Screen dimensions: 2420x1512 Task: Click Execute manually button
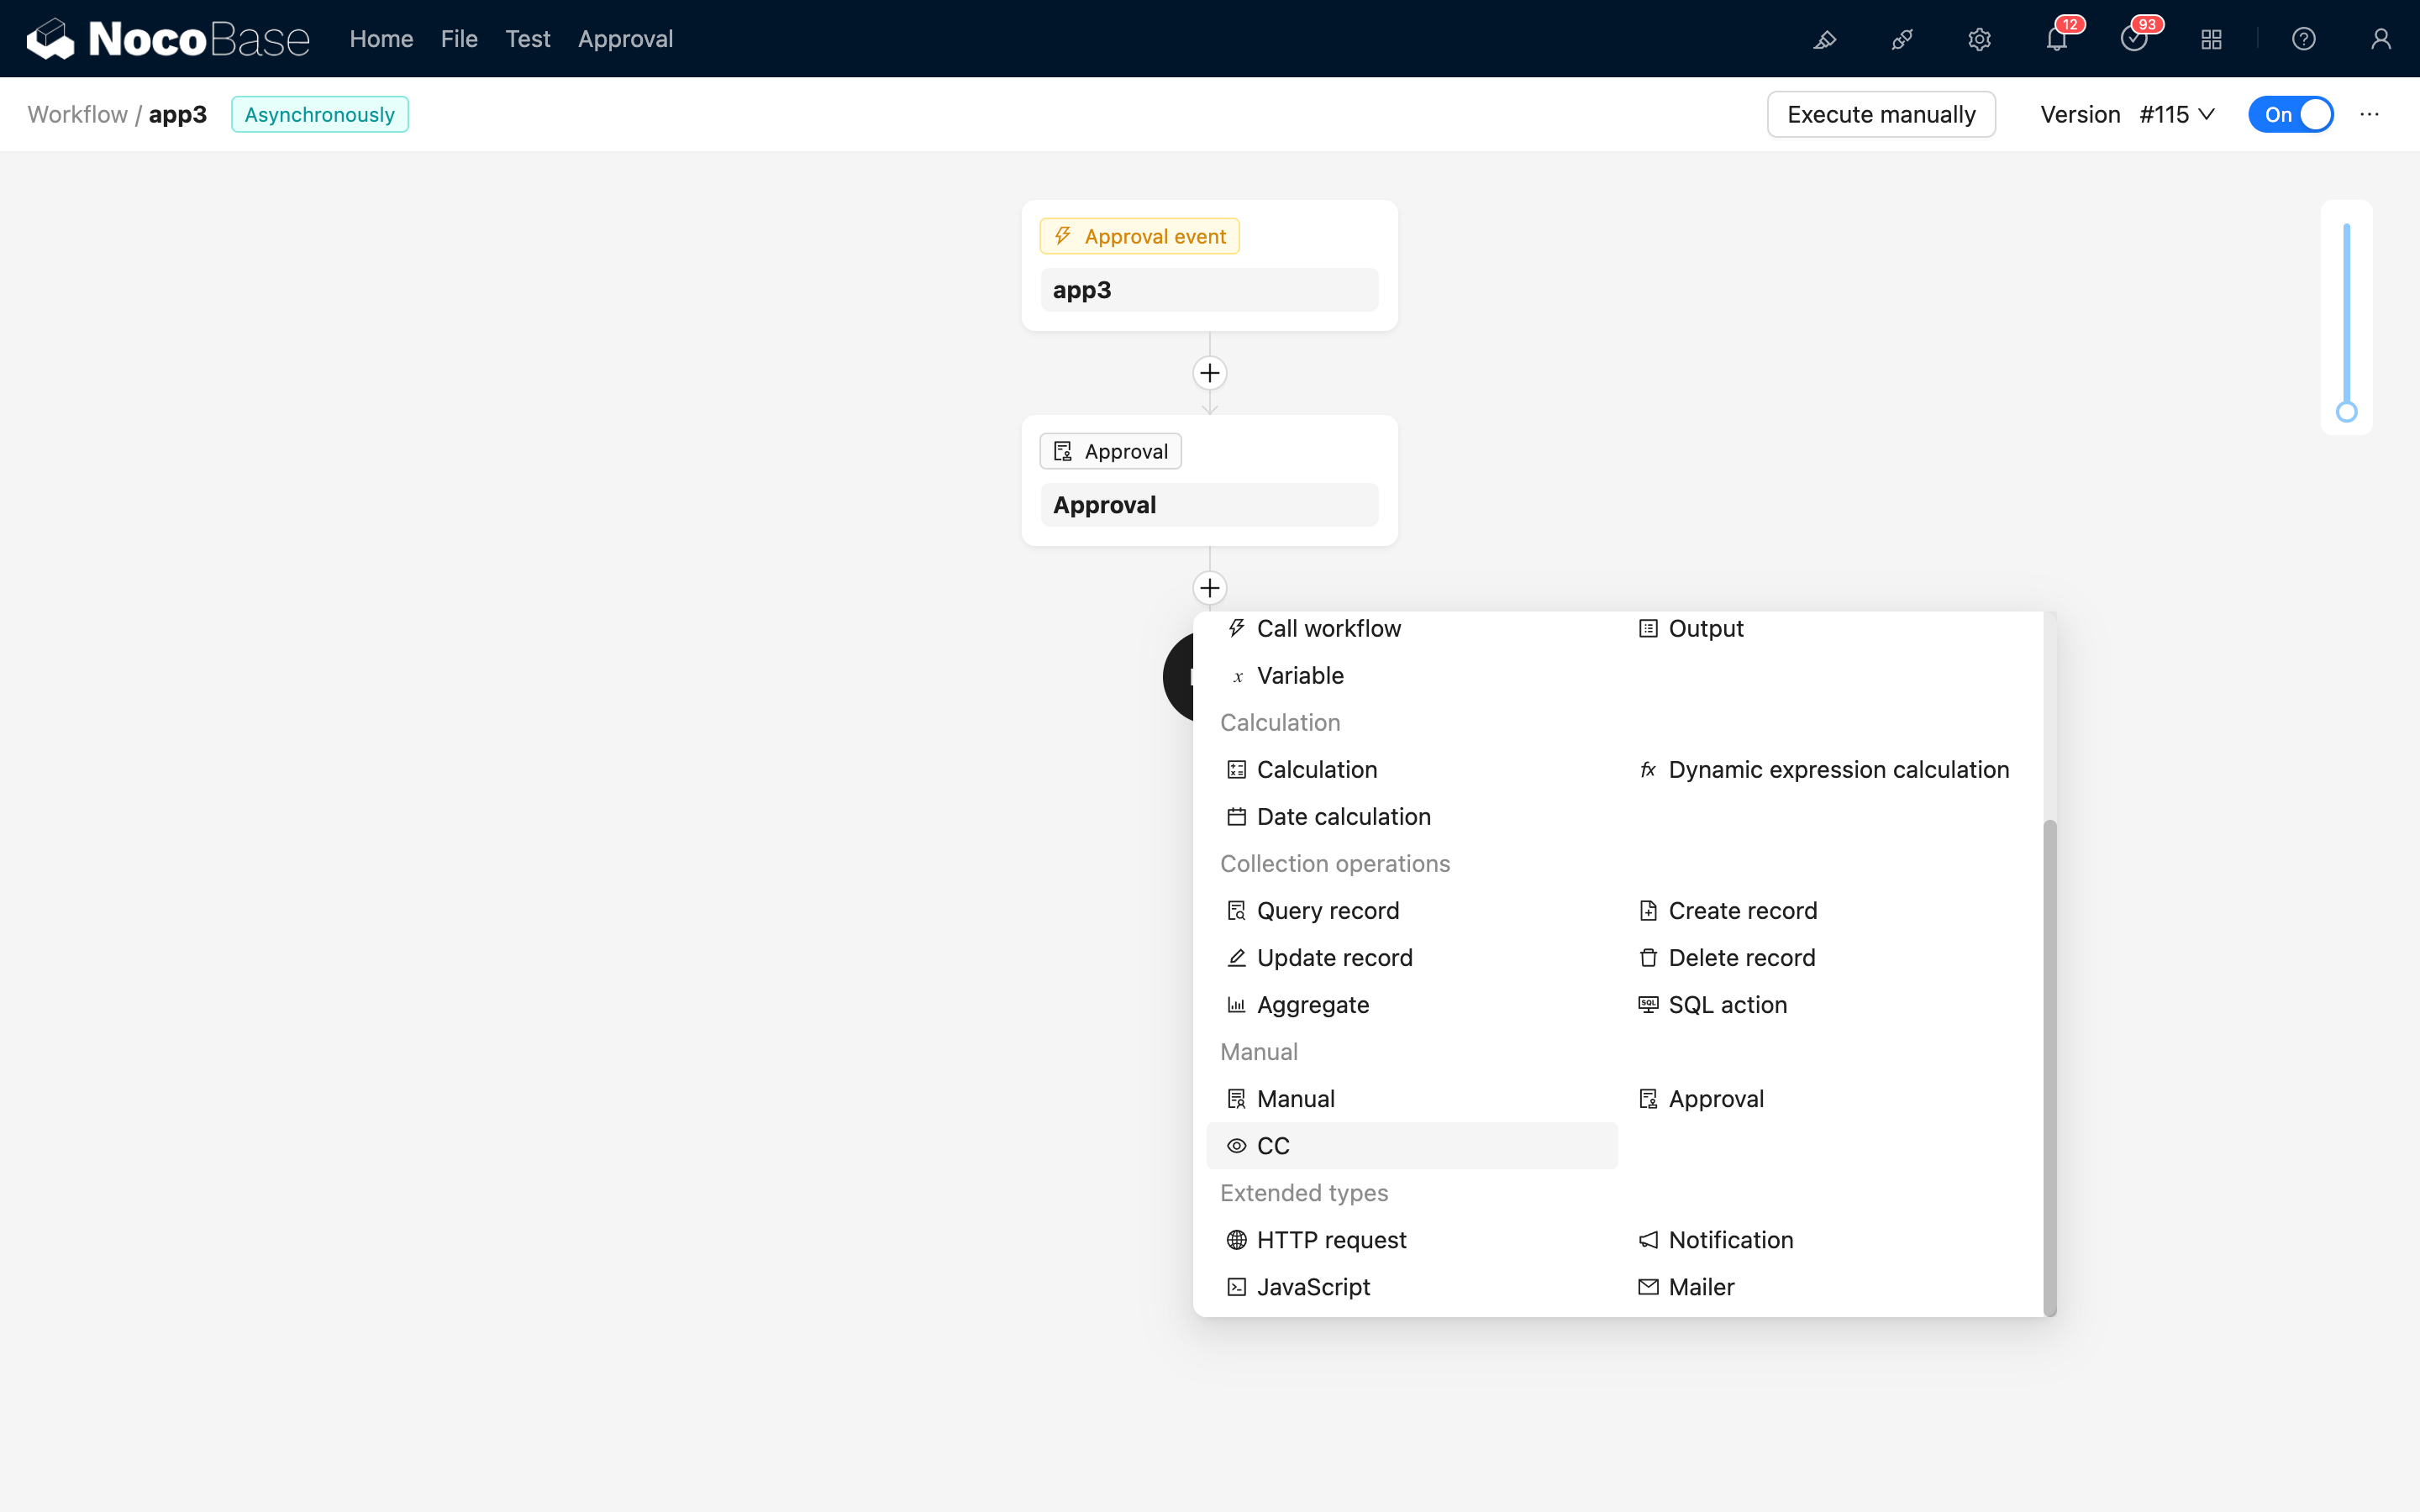[1880, 114]
